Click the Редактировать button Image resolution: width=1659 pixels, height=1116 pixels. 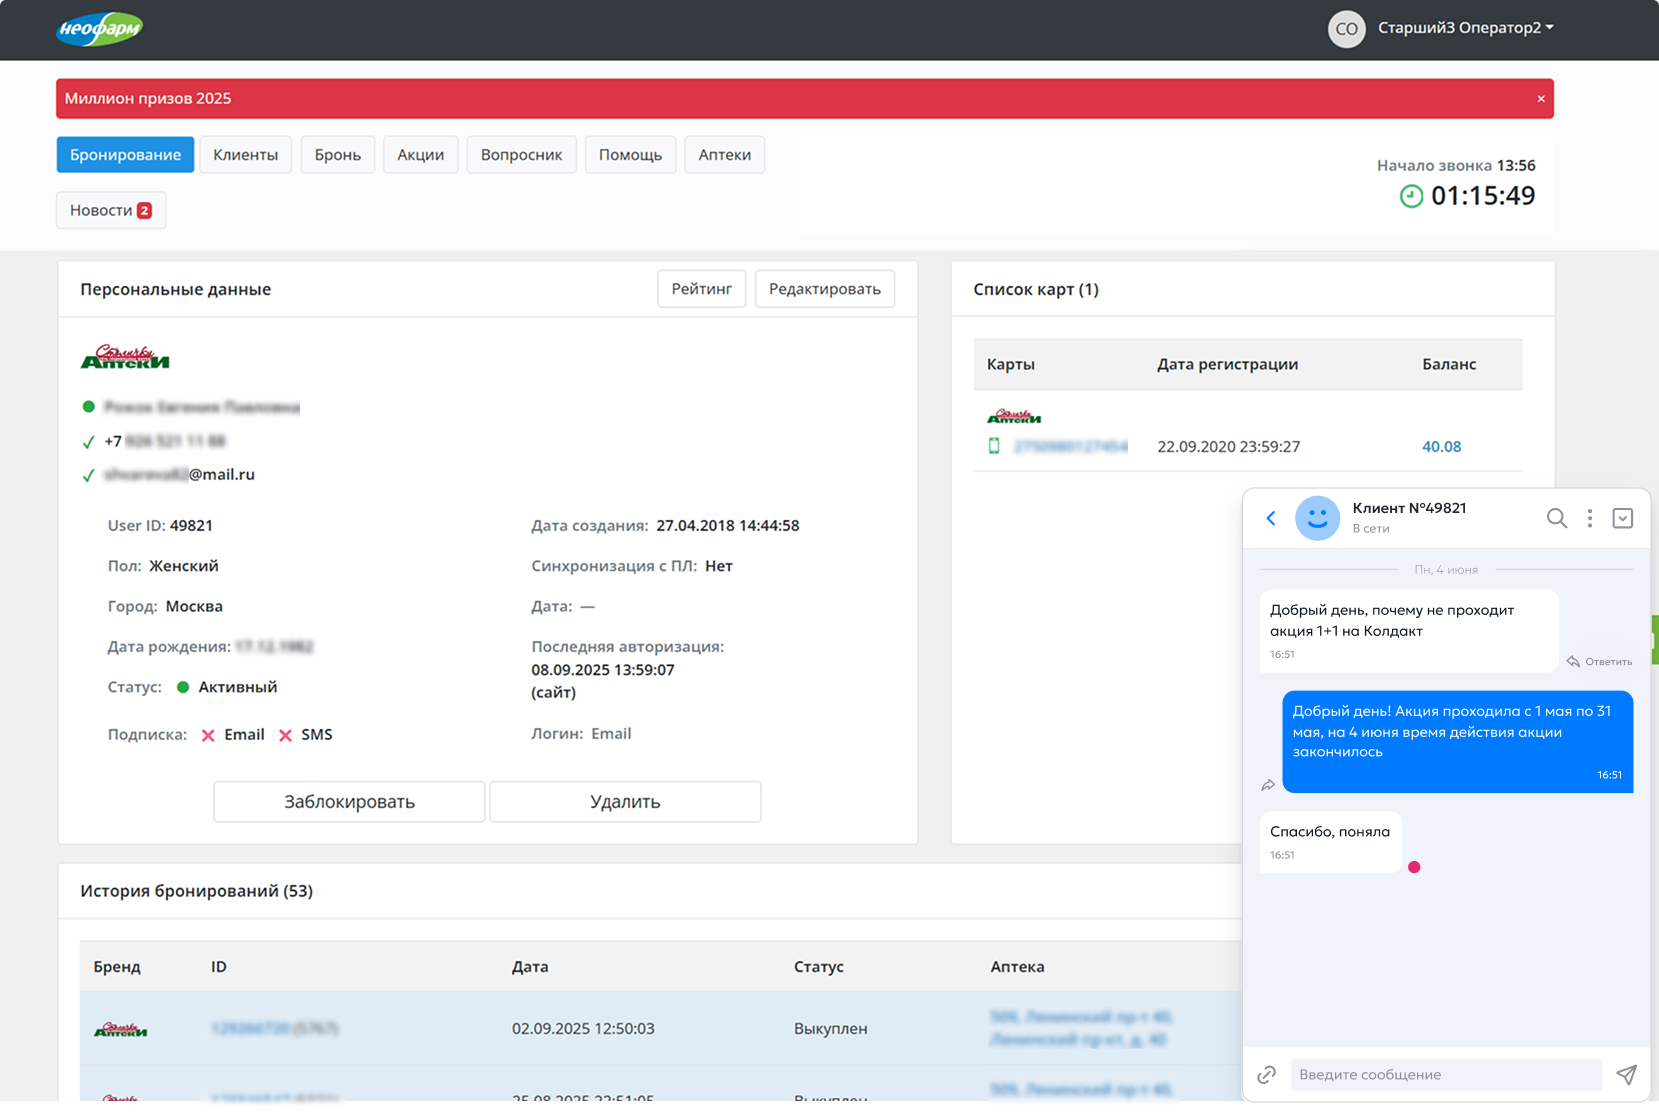(x=824, y=289)
